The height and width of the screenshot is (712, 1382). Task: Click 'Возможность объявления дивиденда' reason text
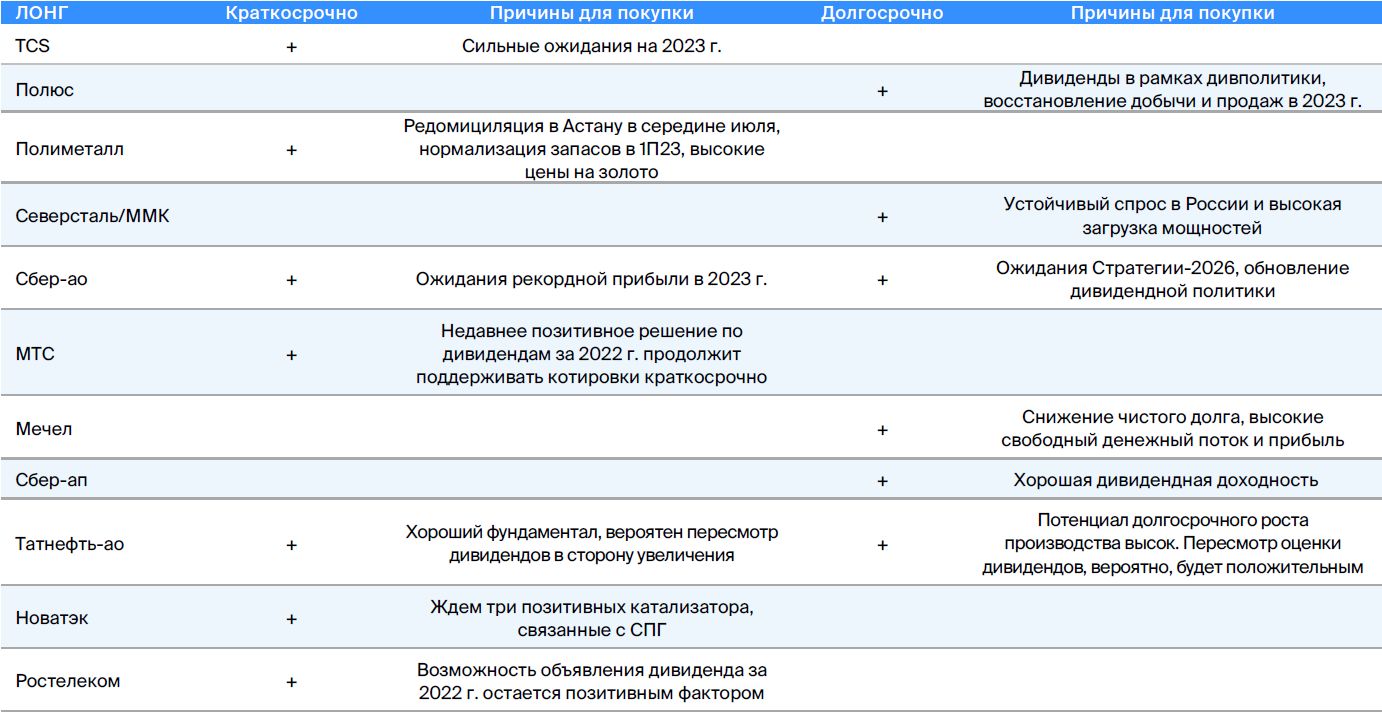[591, 681]
